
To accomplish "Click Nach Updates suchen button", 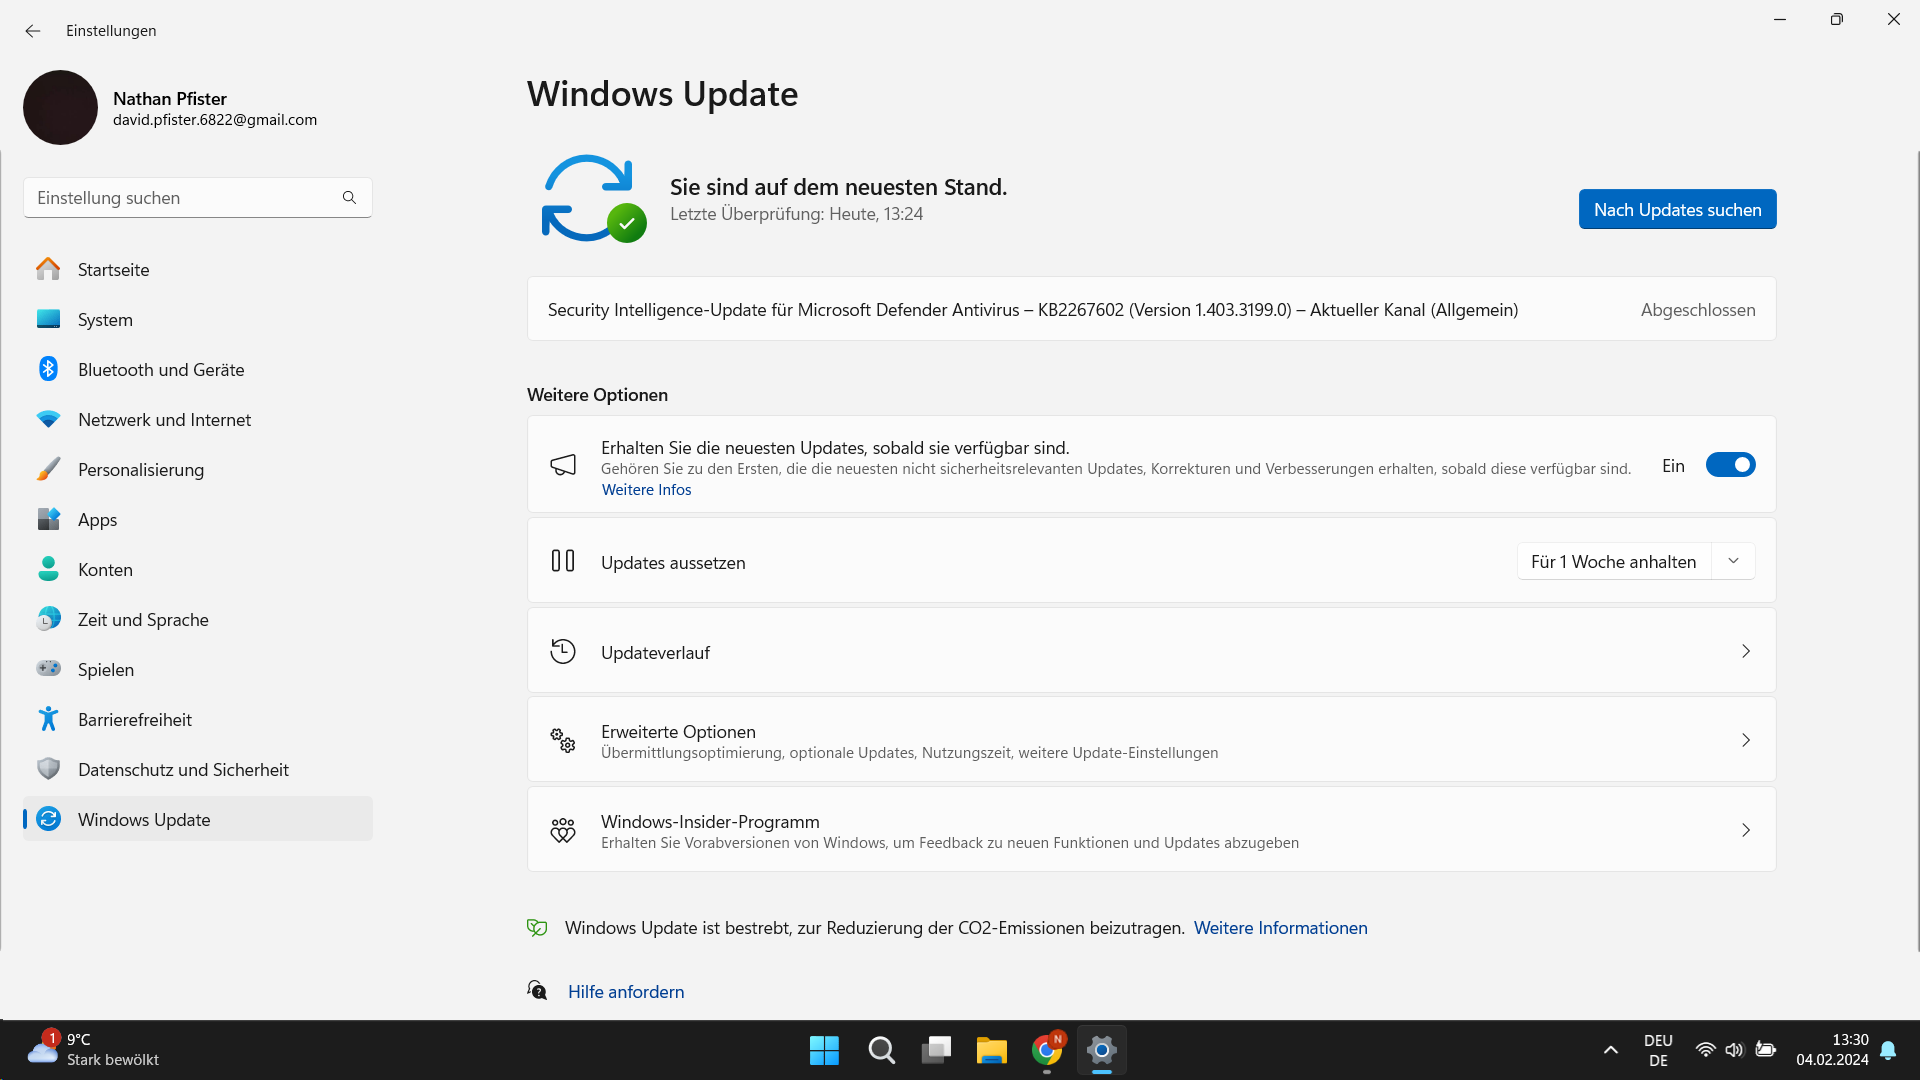I will click(x=1677, y=209).
